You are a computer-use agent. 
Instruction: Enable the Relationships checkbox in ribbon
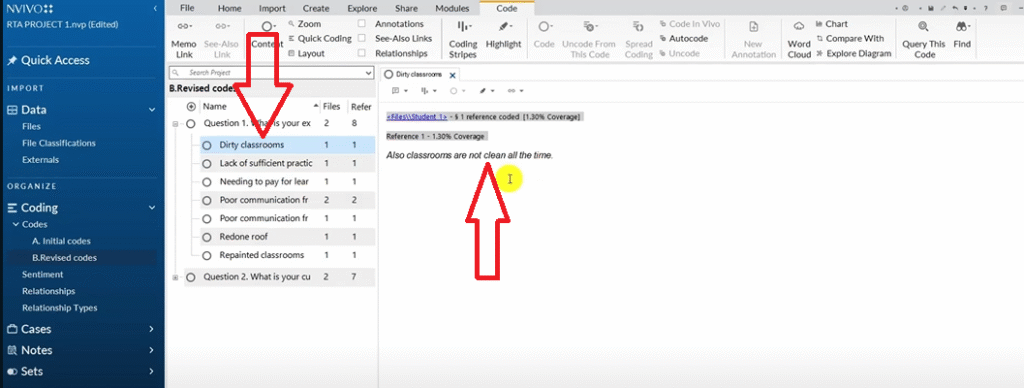click(362, 54)
